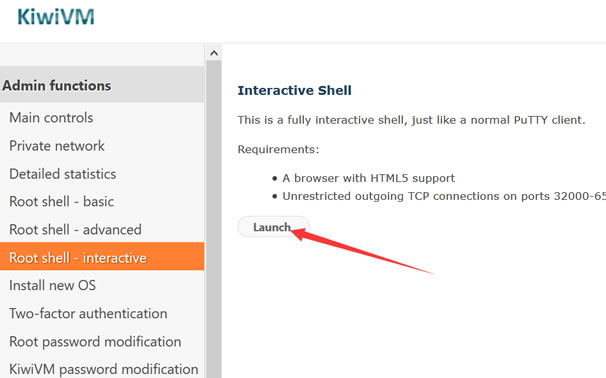Click the Launch button
This screenshot has width=606, height=378.
pos(273,227)
